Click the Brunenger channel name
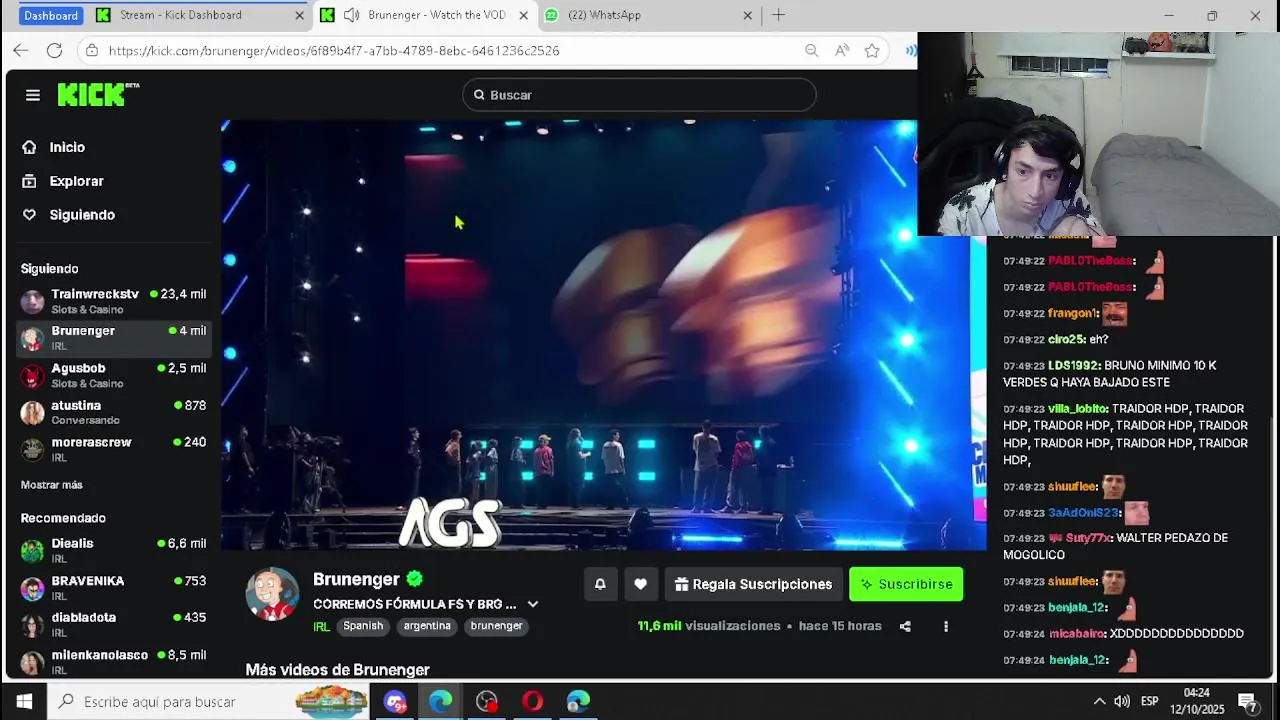Image resolution: width=1280 pixels, height=720 pixels. click(356, 579)
